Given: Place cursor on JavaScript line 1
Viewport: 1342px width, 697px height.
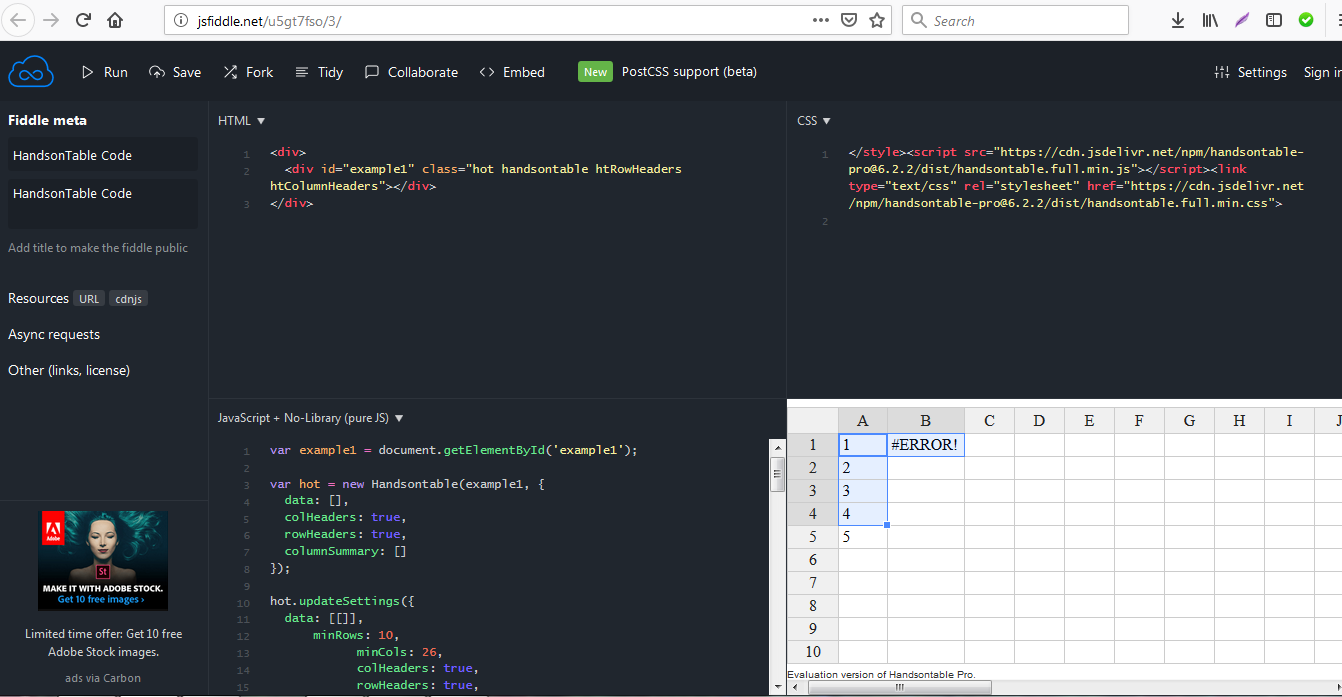Looking at the screenshot, I should 453,450.
